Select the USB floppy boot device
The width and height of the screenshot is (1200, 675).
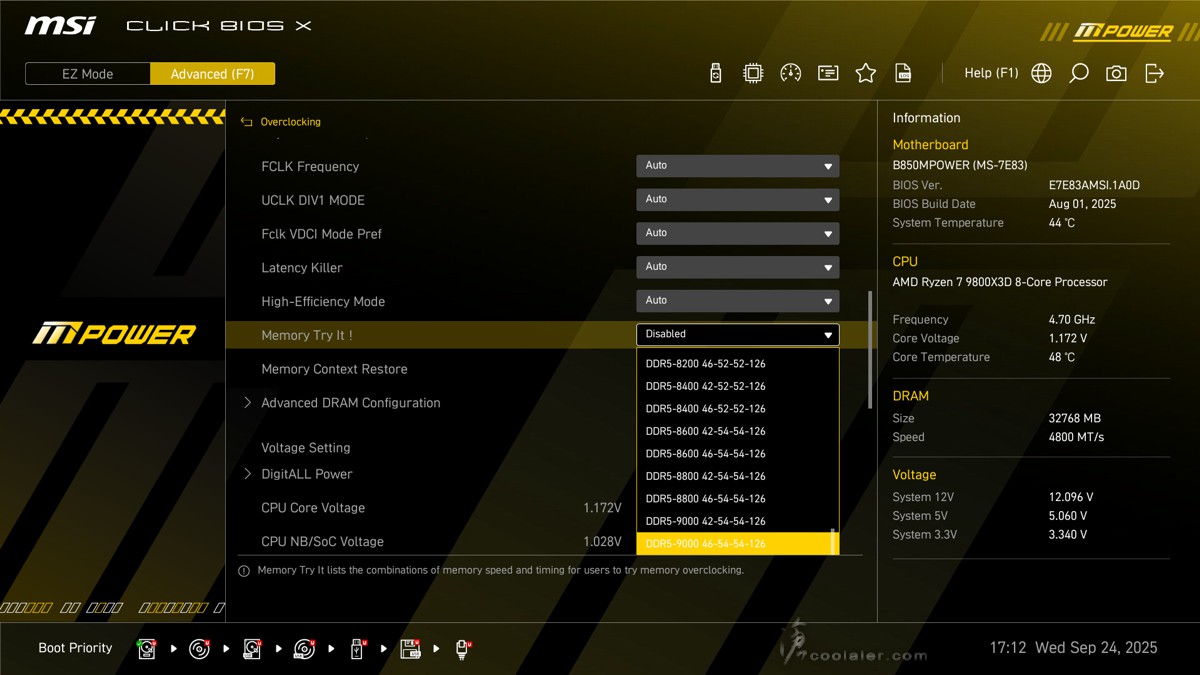(410, 649)
